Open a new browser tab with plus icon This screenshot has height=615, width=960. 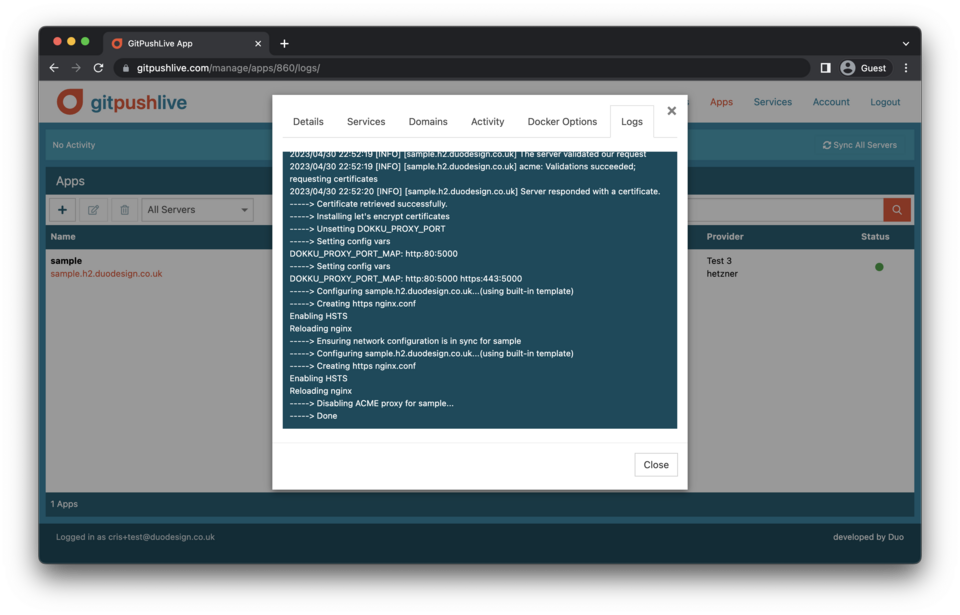[x=284, y=43]
